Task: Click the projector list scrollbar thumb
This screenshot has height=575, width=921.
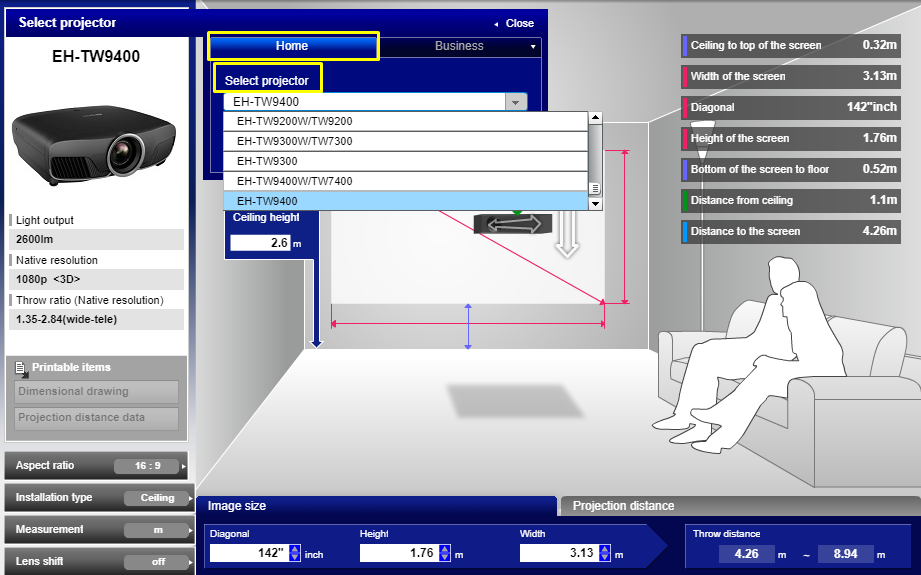Action: pos(595,189)
